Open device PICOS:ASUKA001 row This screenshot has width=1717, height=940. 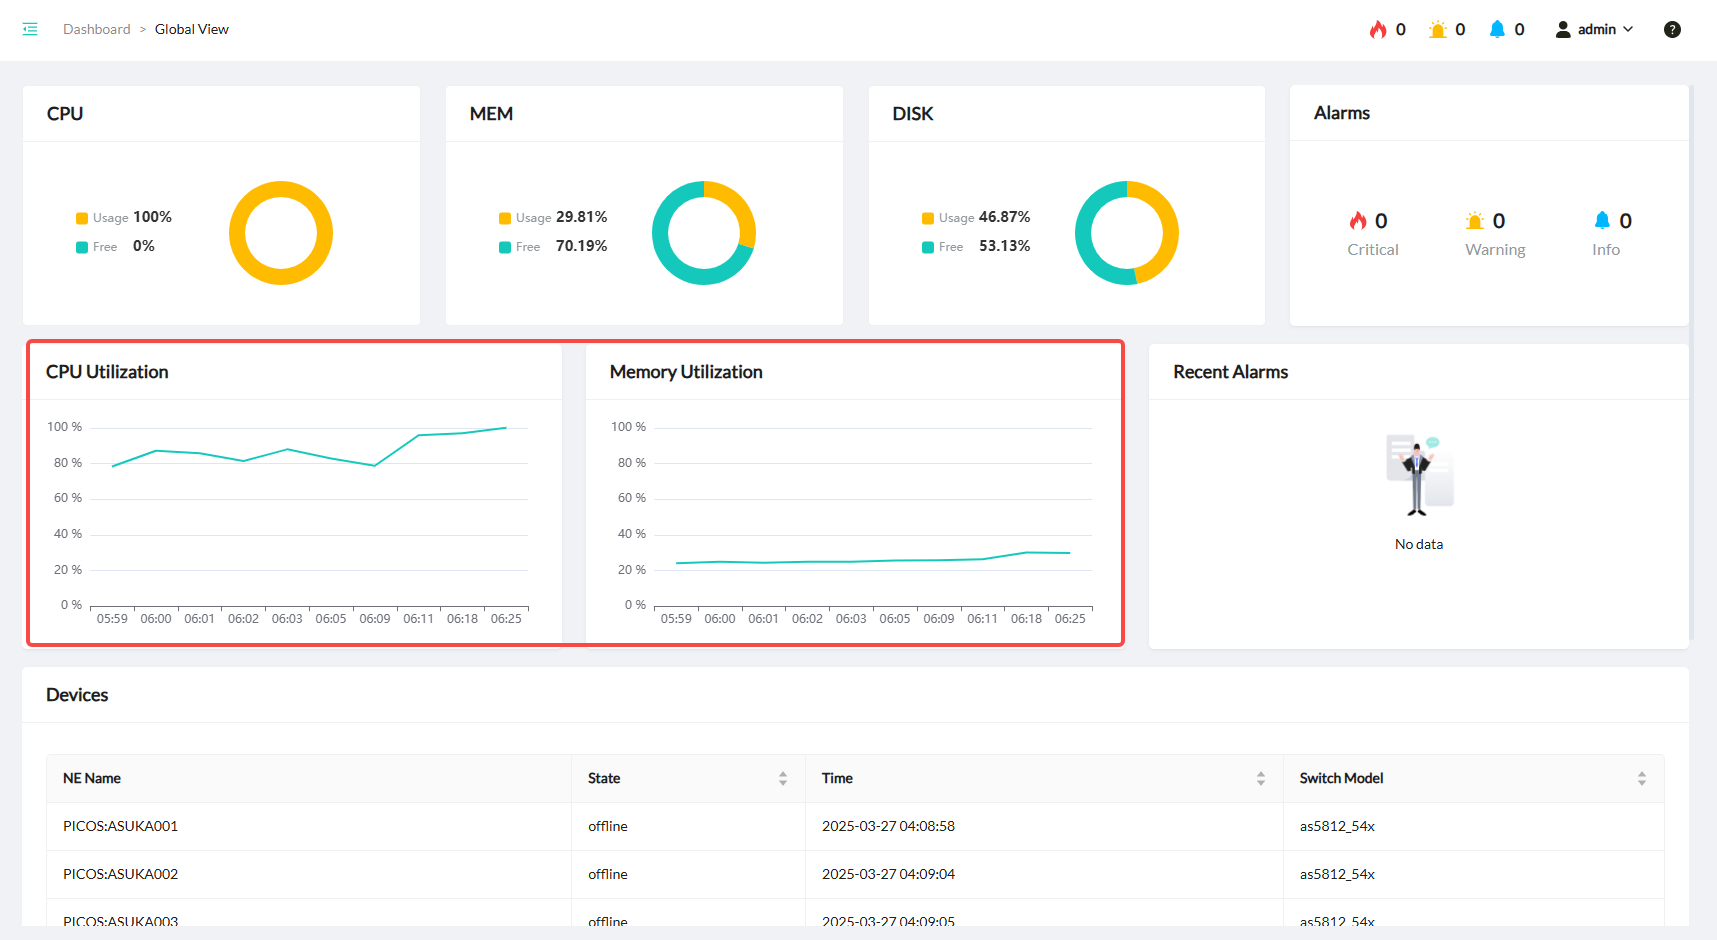(120, 826)
